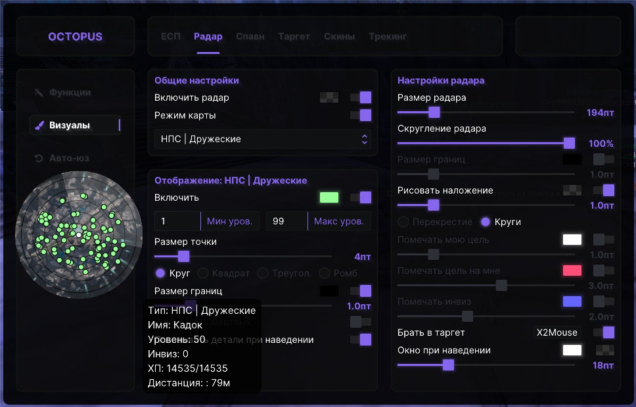This screenshot has height=407, width=636.
Task: Click the Скругление радара slider handle
Action: coord(569,143)
